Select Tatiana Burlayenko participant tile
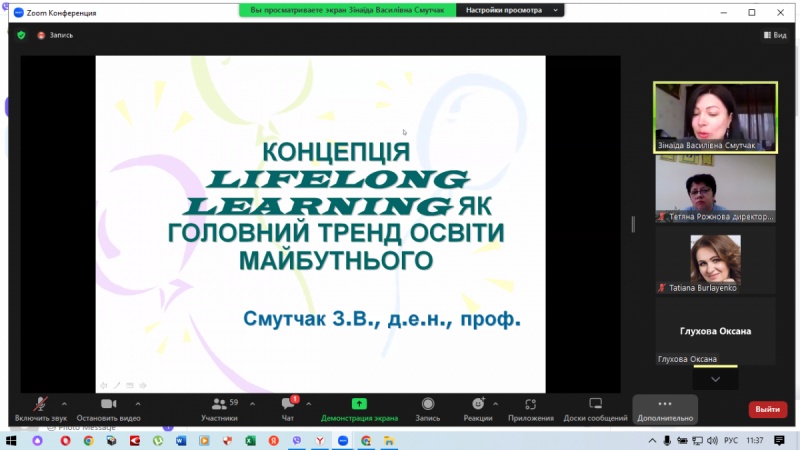The height and width of the screenshot is (450, 800). (x=715, y=260)
